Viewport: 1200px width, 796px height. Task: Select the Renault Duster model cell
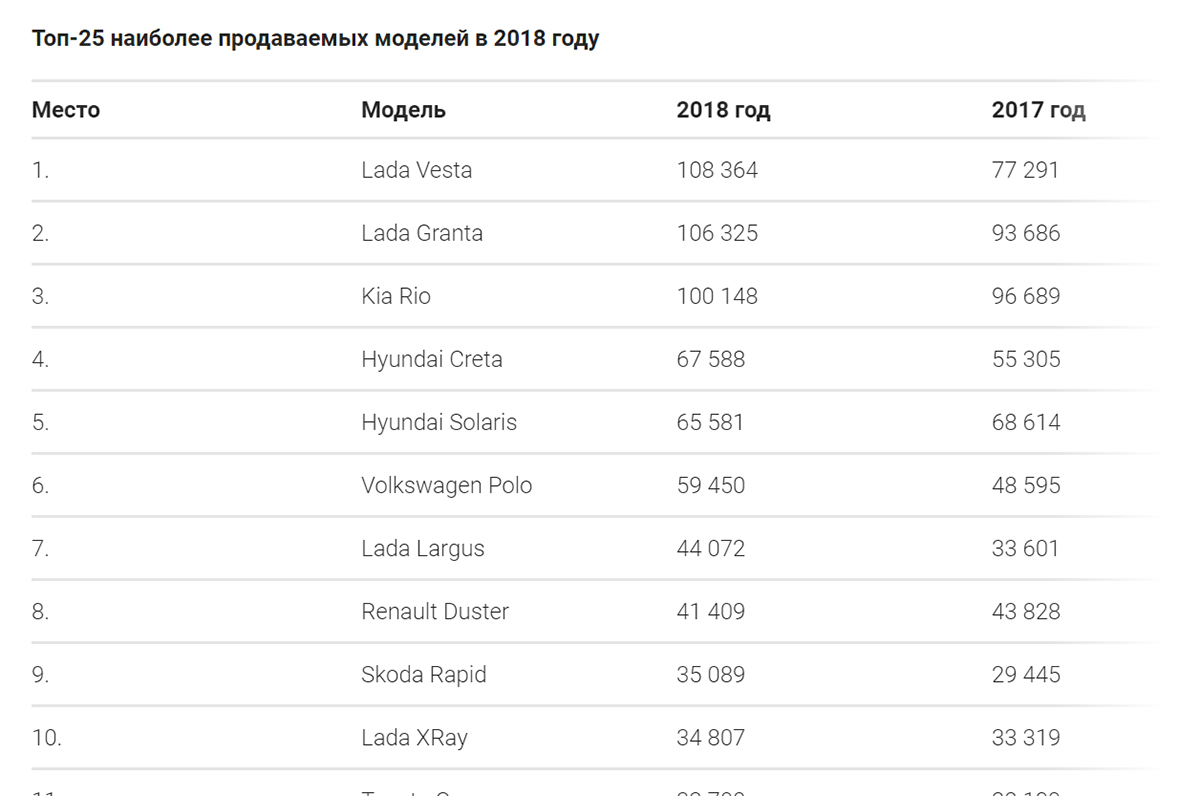[x=435, y=611]
